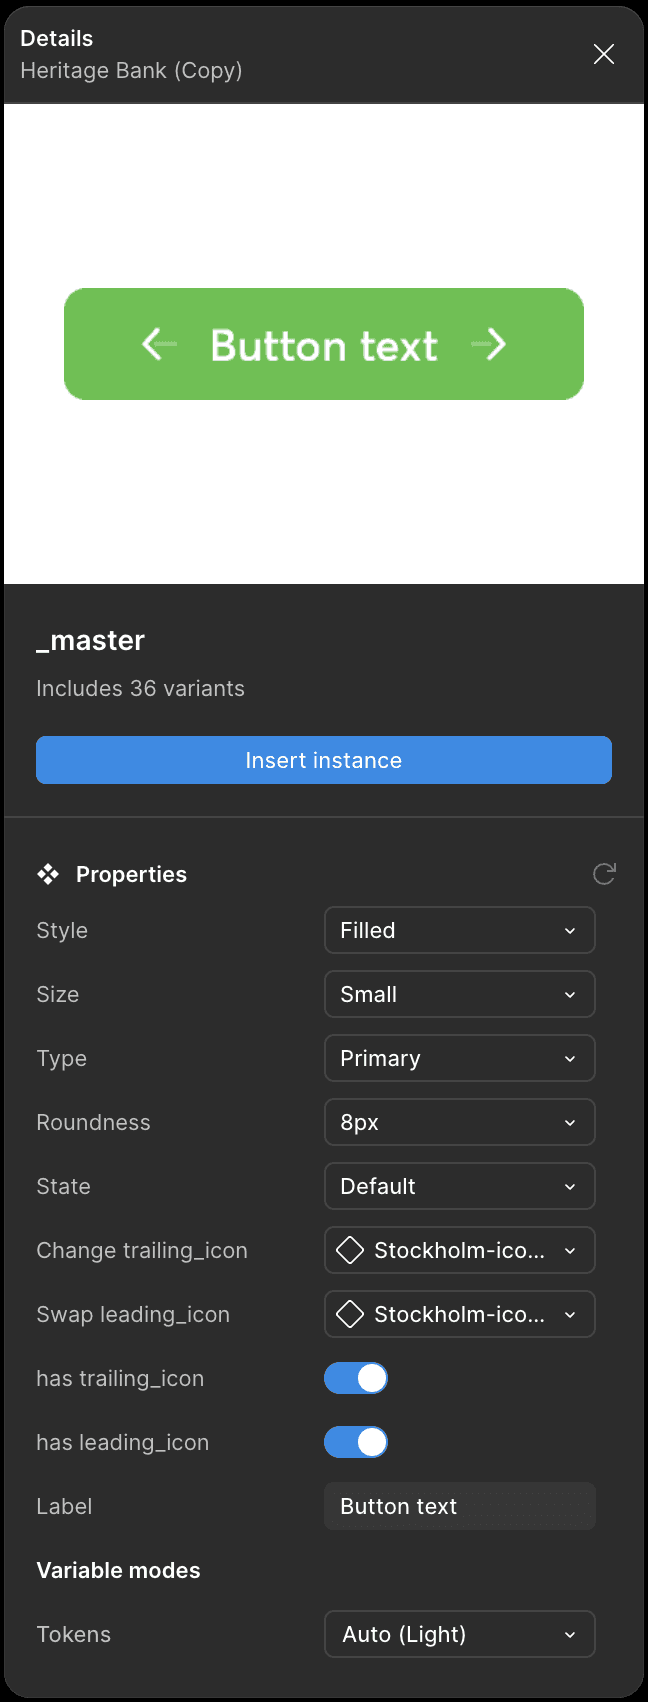Toggle off has trailing_icon switch
648x1702 pixels.
pos(356,1378)
